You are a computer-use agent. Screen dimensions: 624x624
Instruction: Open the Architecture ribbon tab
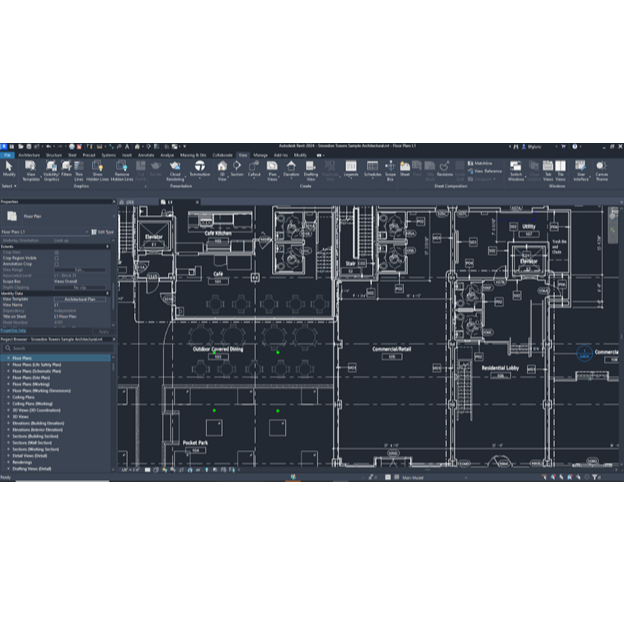point(29,155)
